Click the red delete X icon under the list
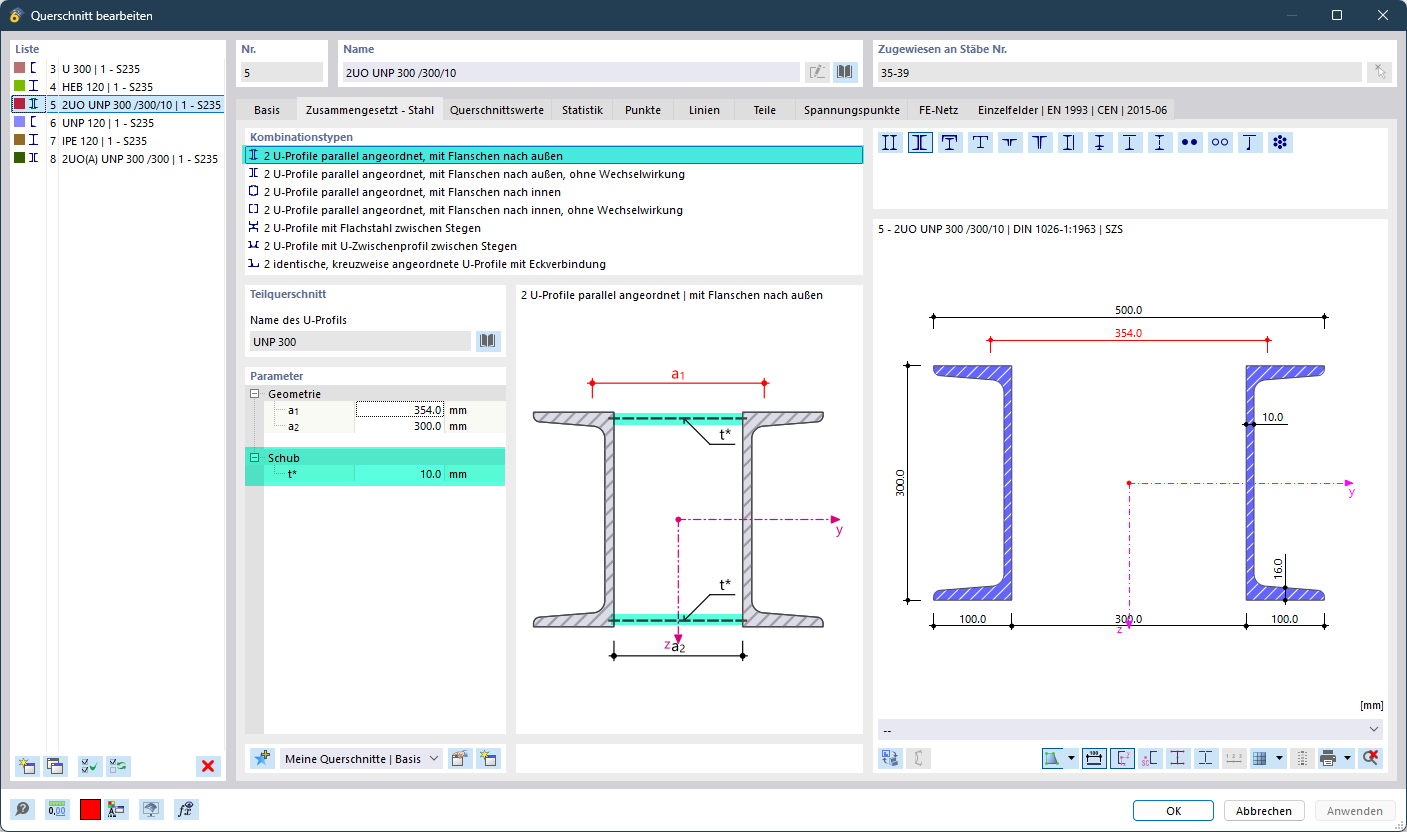The image size is (1407, 832). [208, 766]
